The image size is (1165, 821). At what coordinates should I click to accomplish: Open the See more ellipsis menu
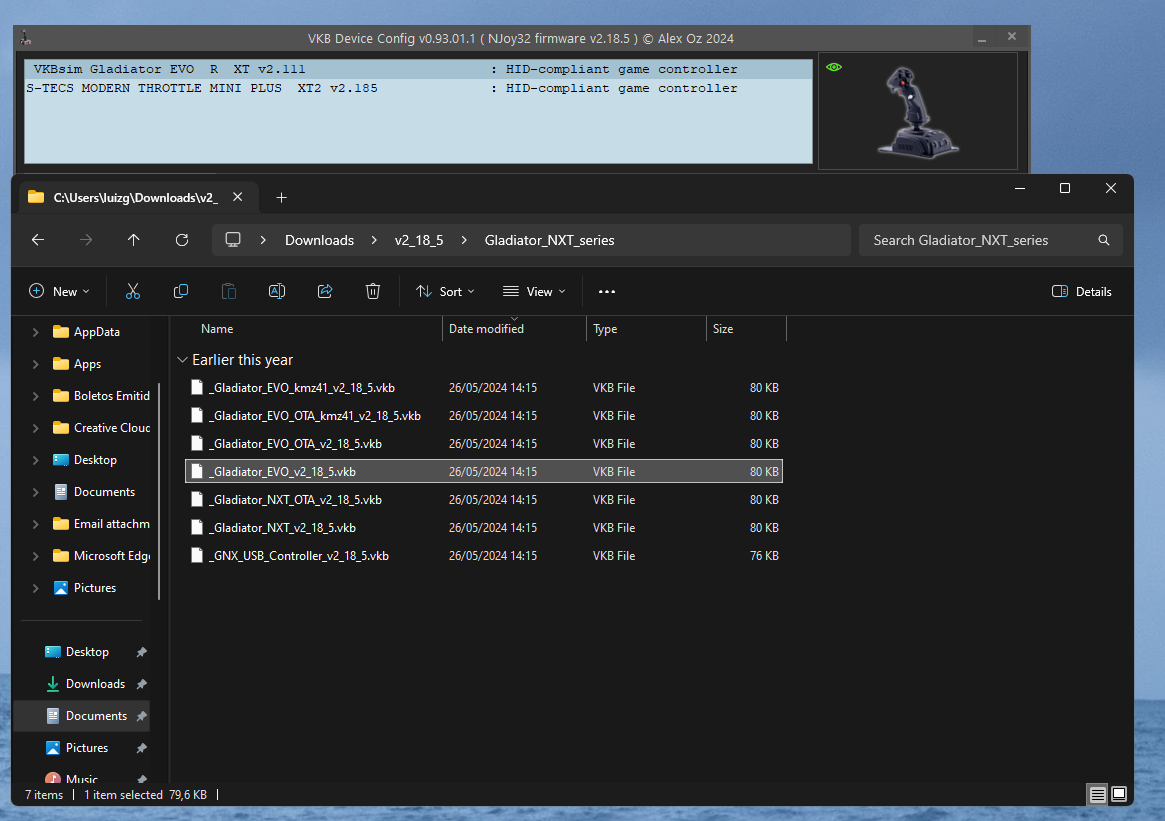point(607,291)
